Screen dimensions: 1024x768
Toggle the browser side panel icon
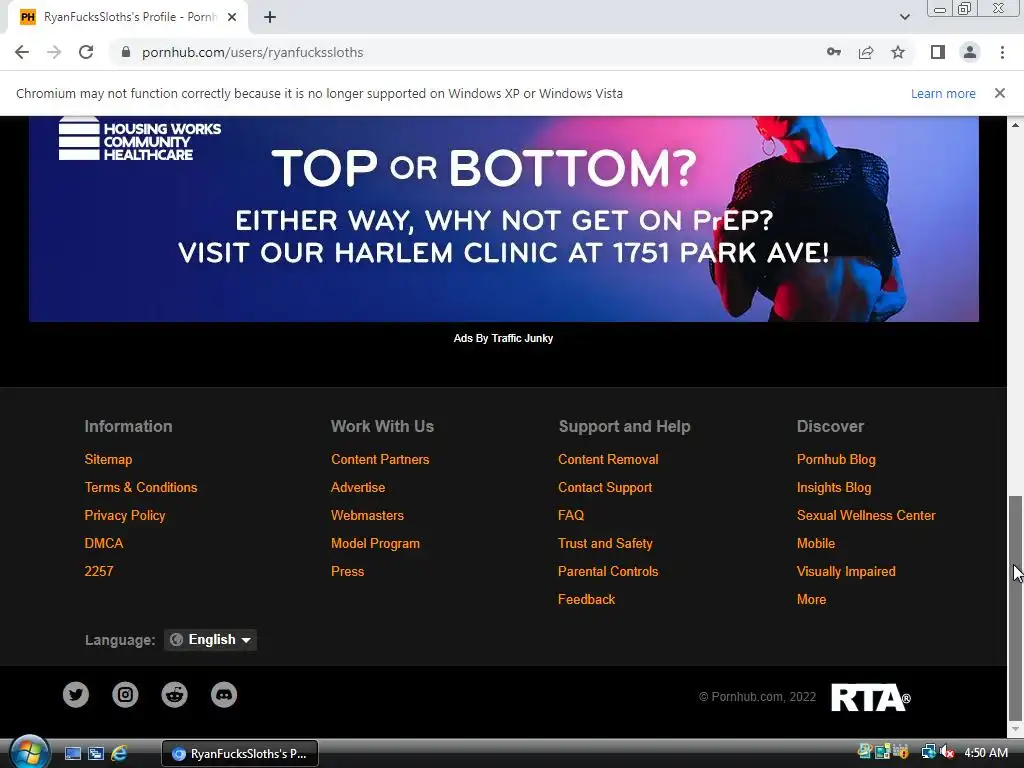click(x=938, y=52)
